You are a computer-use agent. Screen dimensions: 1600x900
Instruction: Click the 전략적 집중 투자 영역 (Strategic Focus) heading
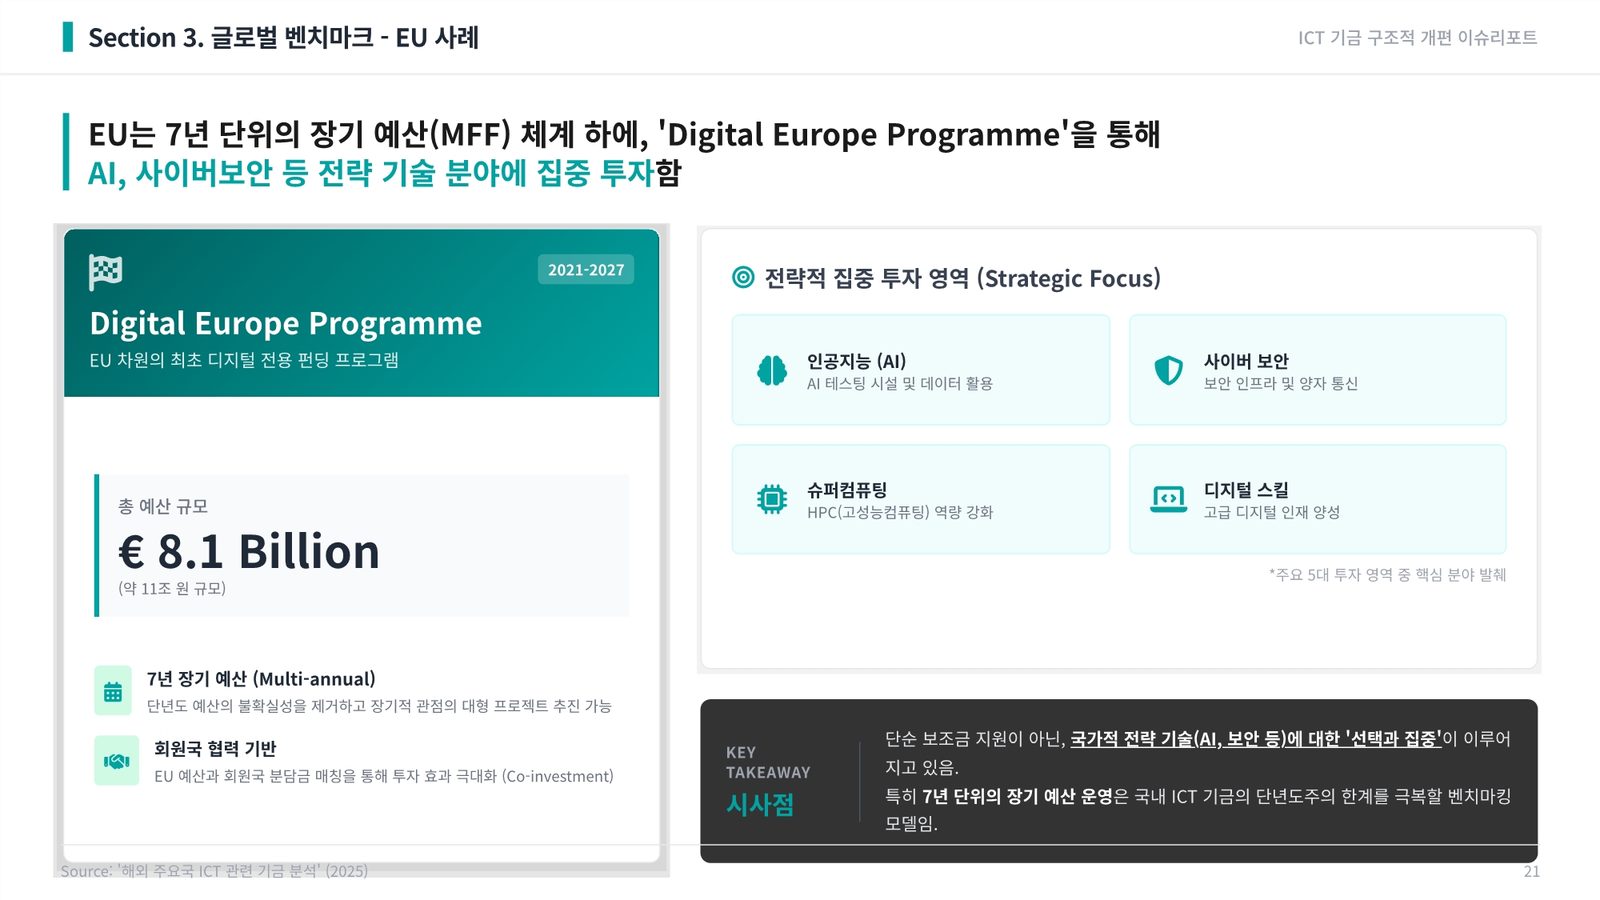coord(963,278)
